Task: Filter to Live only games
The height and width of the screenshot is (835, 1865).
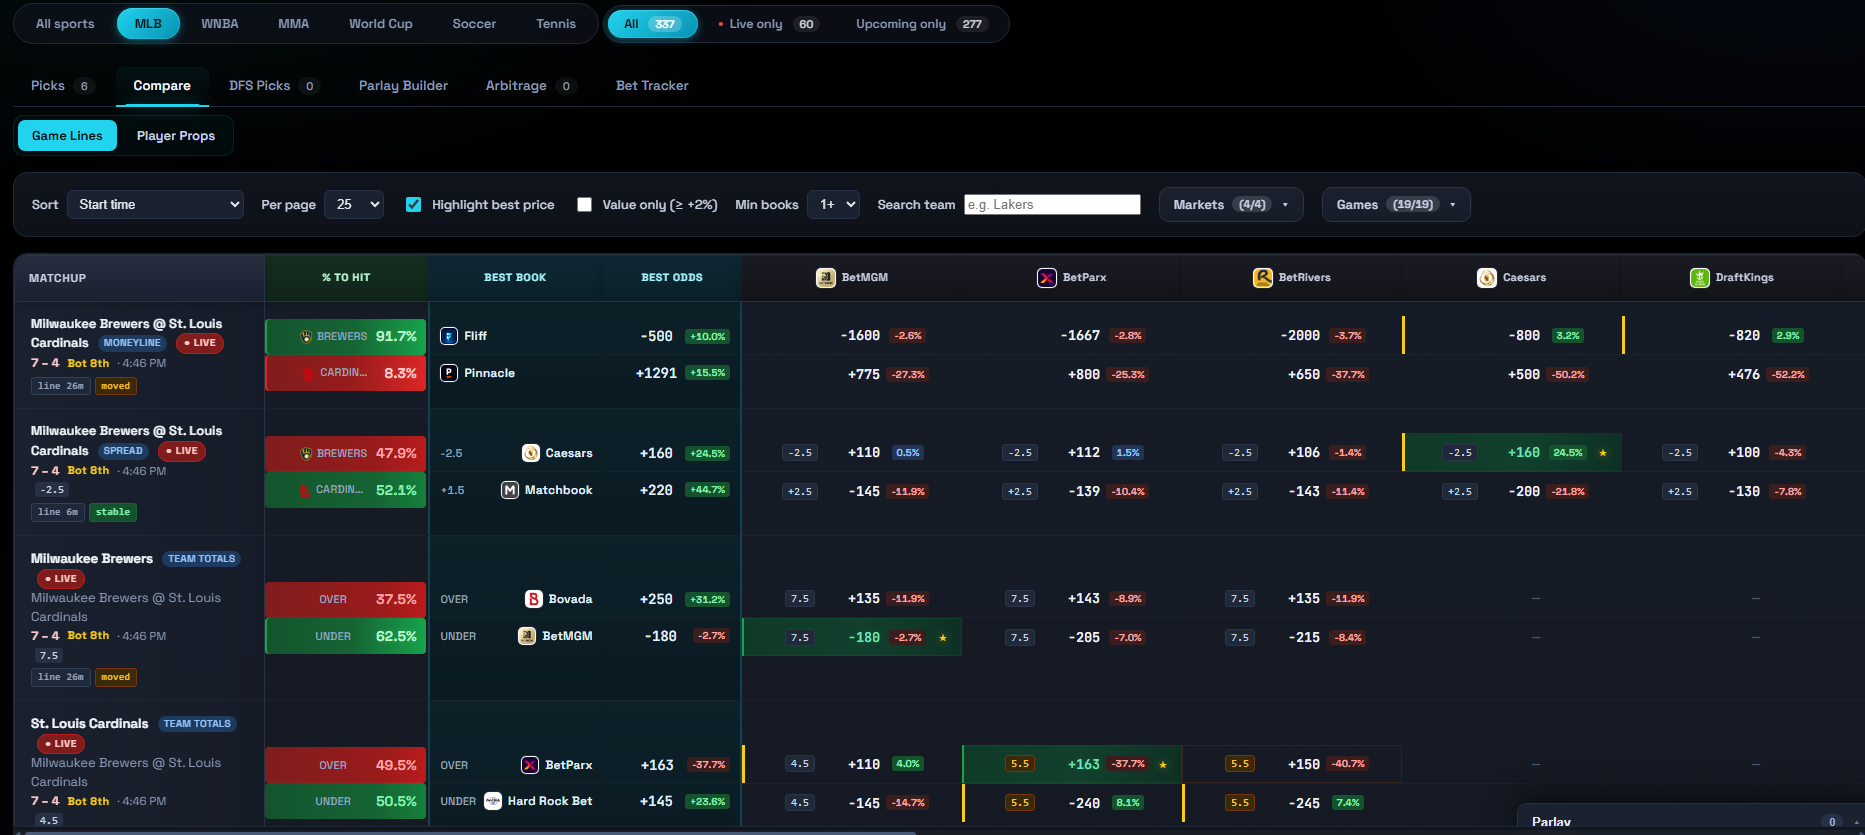Action: (x=767, y=24)
